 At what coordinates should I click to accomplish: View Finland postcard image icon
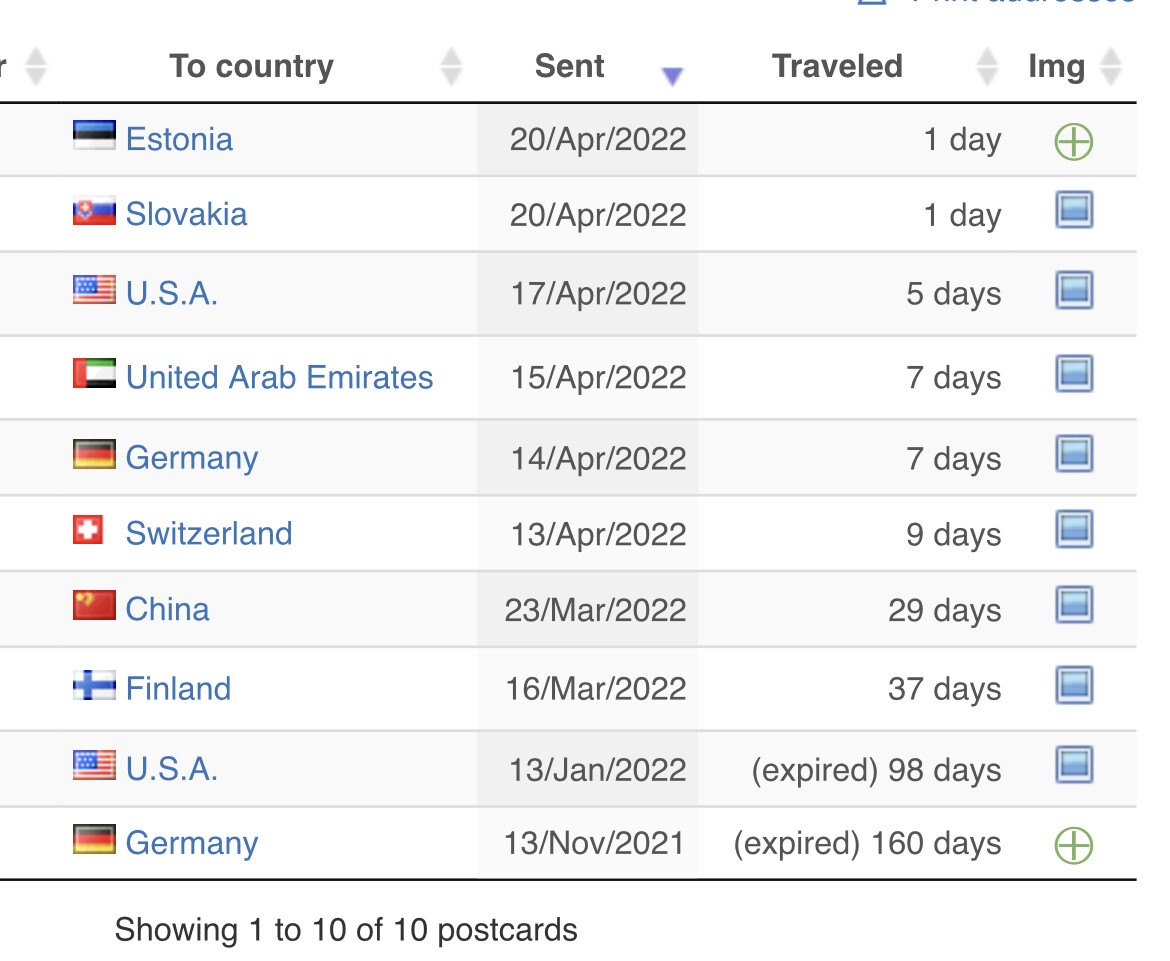1074,686
